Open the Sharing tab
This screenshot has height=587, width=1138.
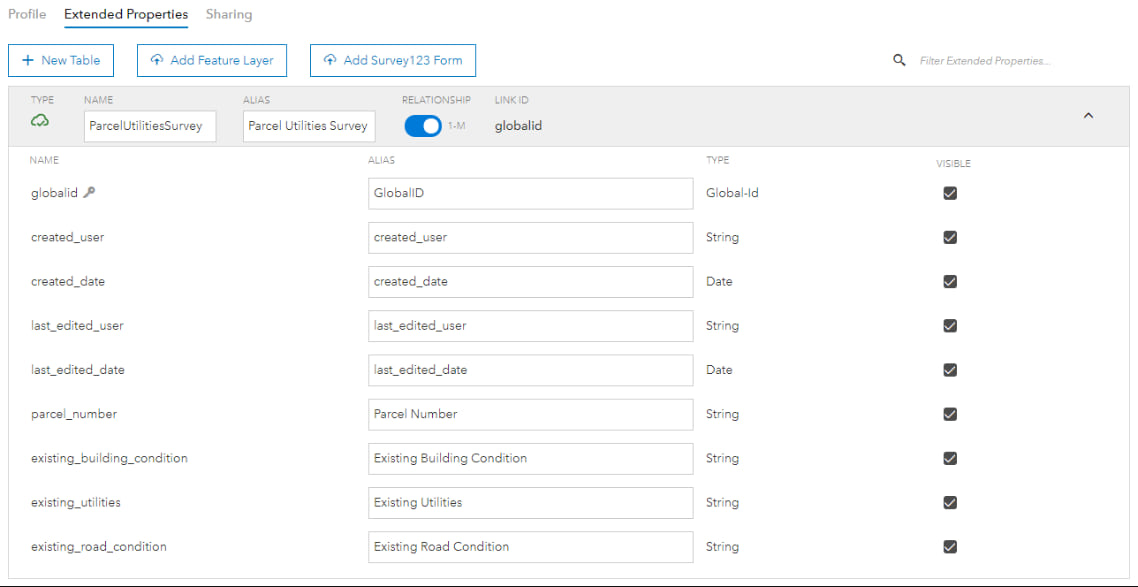click(229, 15)
